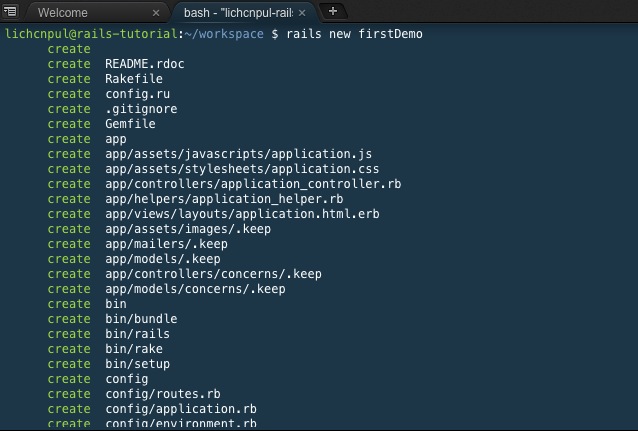Click app/models/.keep line

point(163,259)
